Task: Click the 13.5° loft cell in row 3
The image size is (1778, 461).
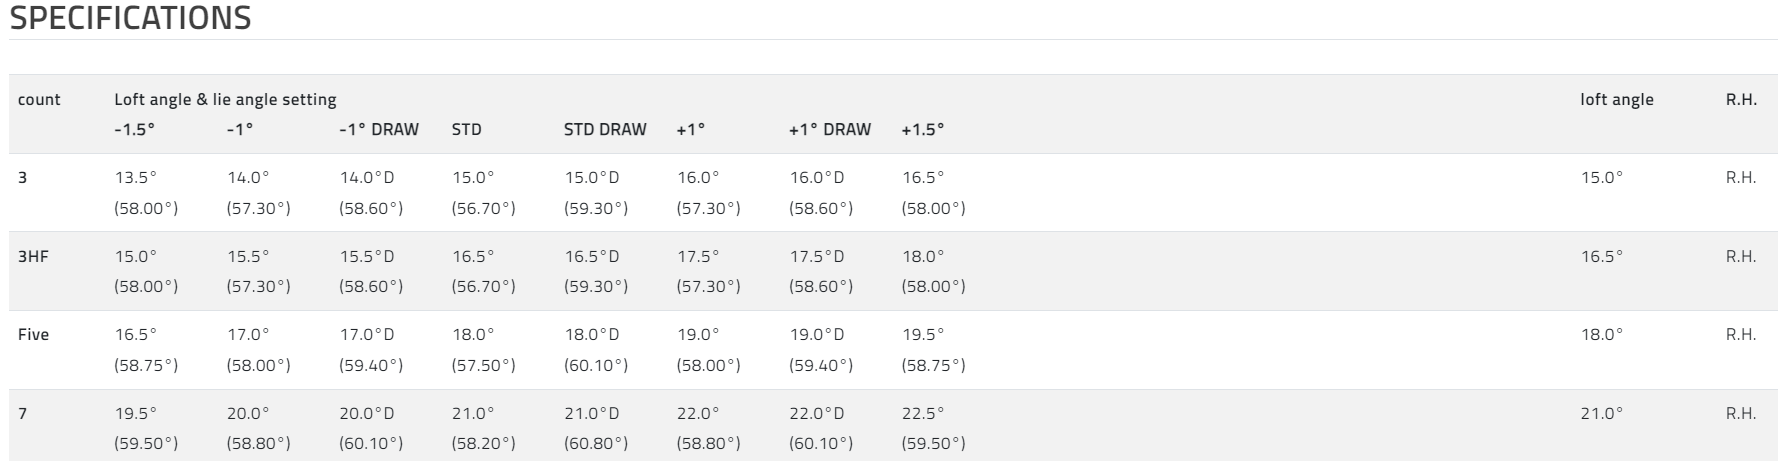Action: [136, 177]
